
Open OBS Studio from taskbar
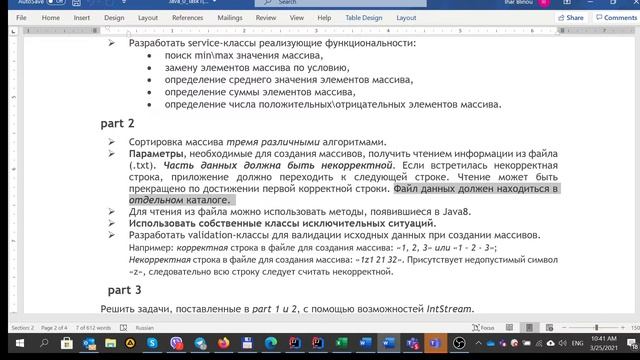coord(459,343)
